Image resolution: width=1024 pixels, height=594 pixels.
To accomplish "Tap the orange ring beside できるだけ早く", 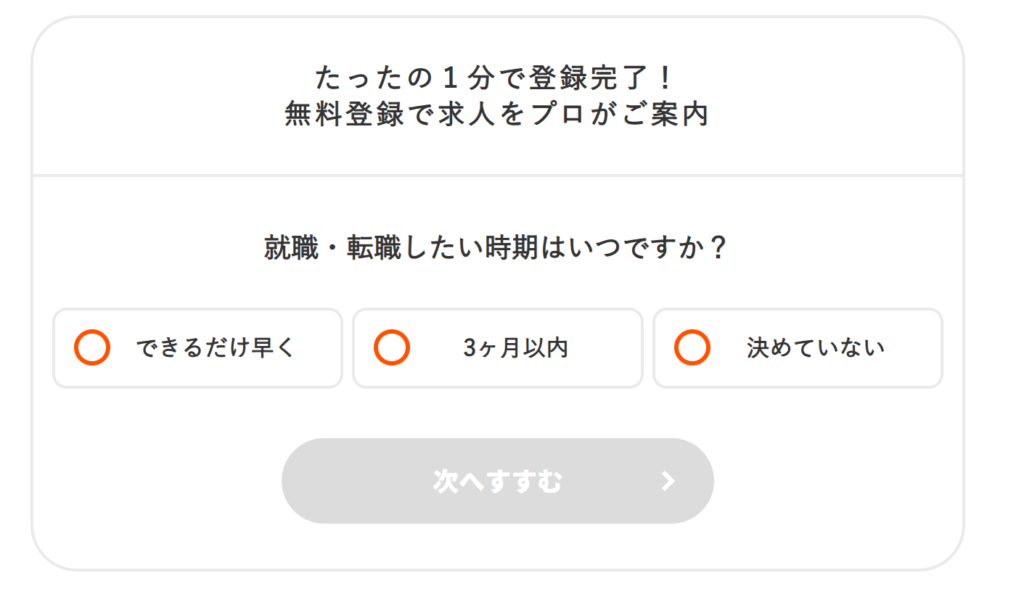I will [92, 348].
